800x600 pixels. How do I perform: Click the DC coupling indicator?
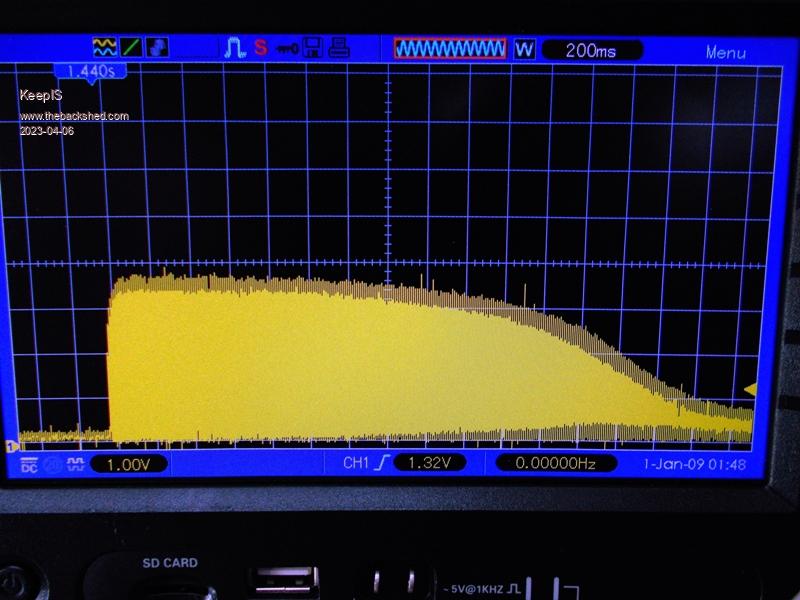click(x=28, y=464)
